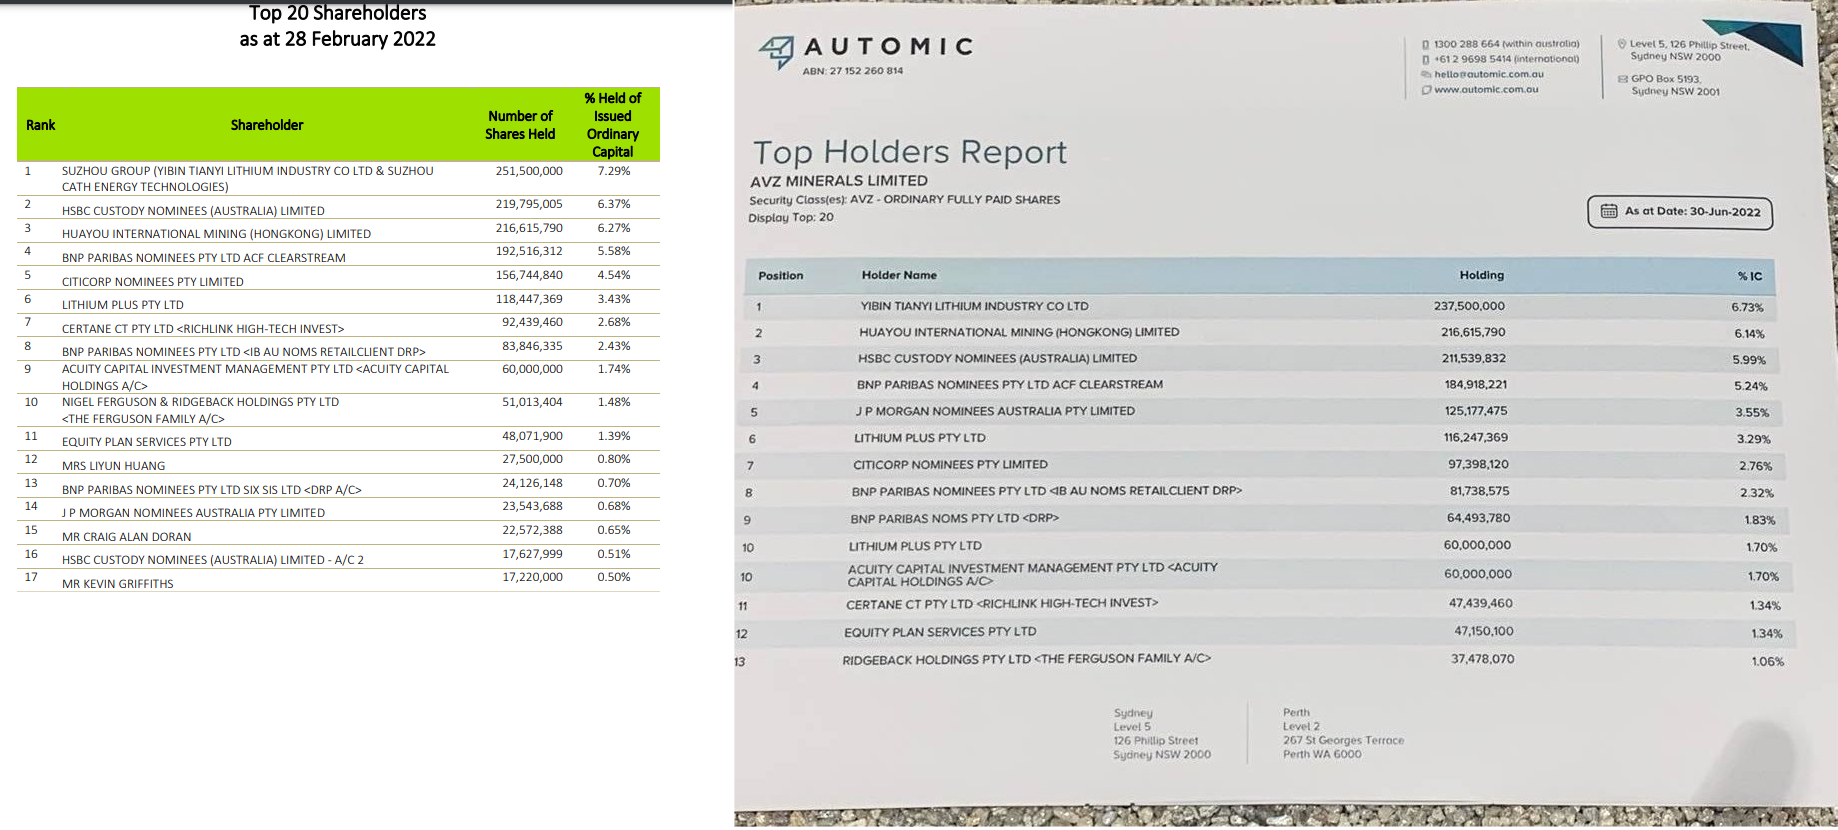This screenshot has width=1838, height=830.
Task: Select NIGEL FERGUSON & RIDGEBACK HOLDINGS row name
Action: 201,410
